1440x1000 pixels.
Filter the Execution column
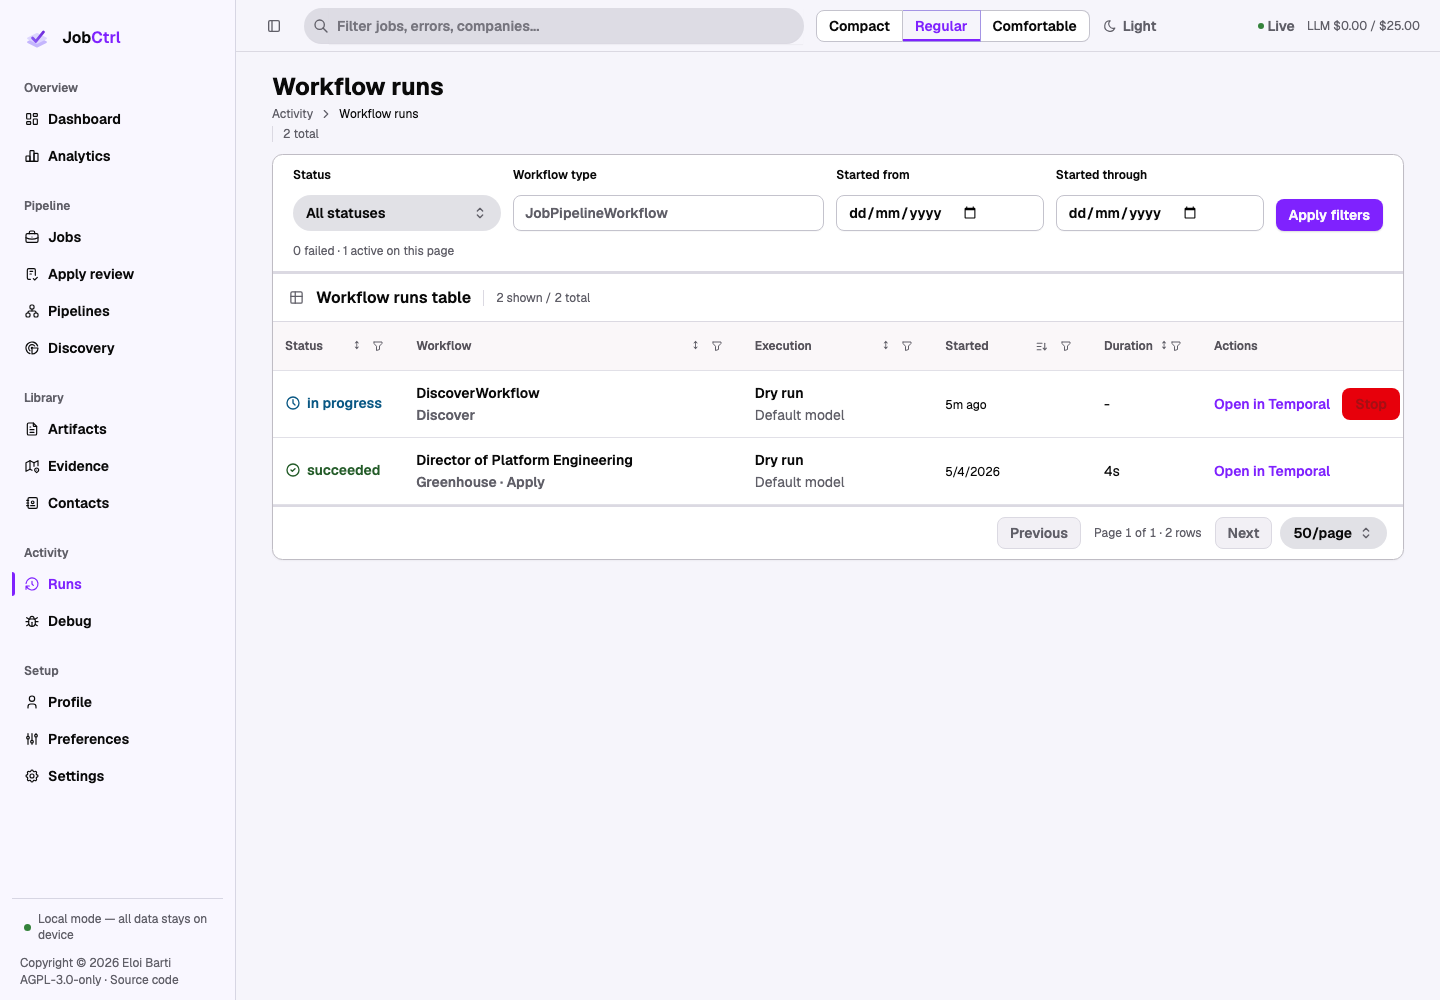pos(907,346)
